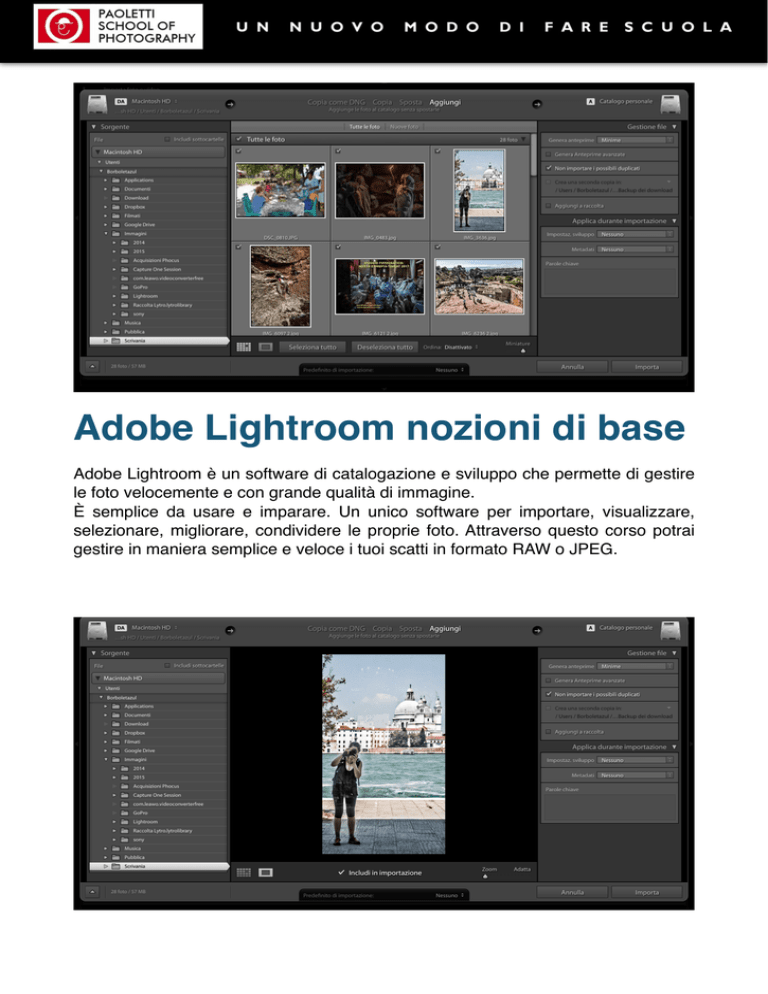The width and height of the screenshot is (768, 994).
Task: Uncheck the DSC_0810.JPG thumbnail checkbox
Action: click(239, 152)
